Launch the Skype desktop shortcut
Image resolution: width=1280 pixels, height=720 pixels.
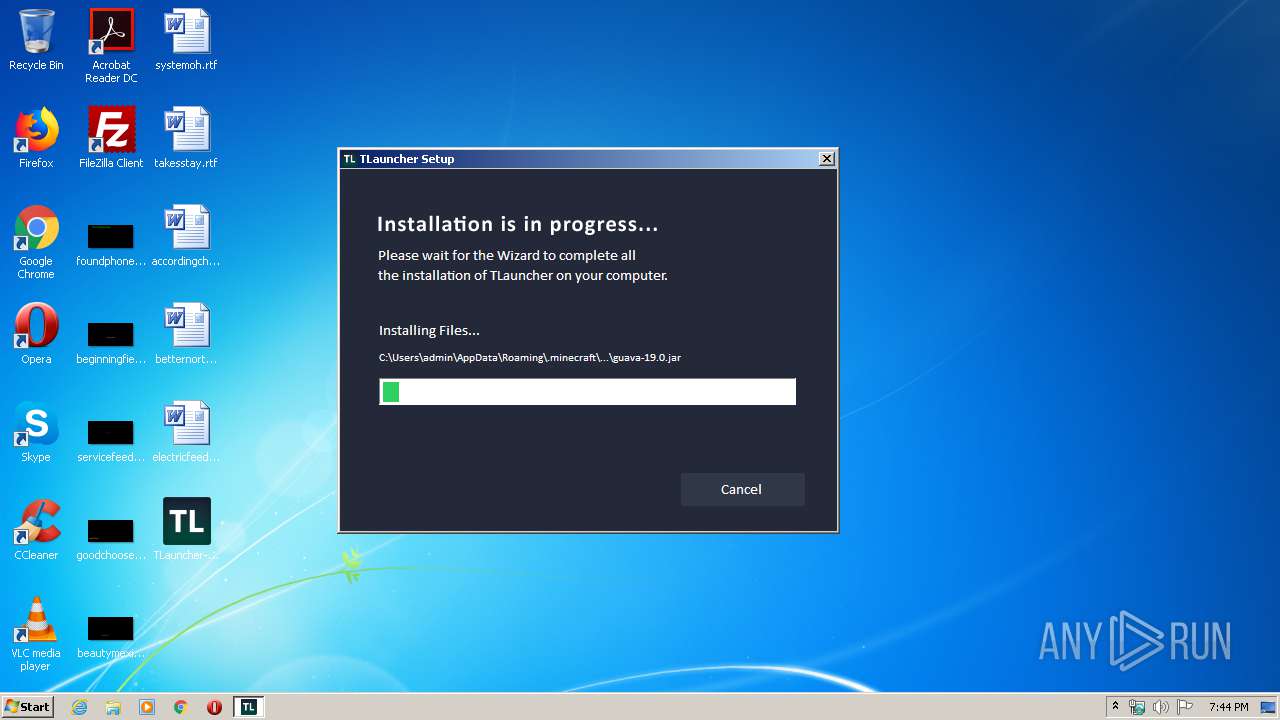click(x=36, y=432)
